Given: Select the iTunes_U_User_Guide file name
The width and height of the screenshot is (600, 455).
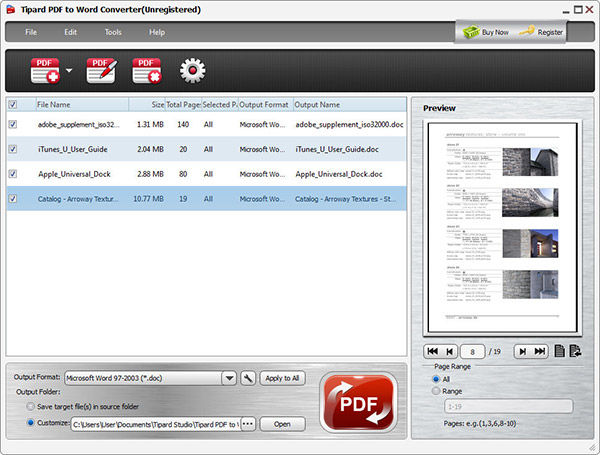Looking at the screenshot, I should click(x=72, y=149).
